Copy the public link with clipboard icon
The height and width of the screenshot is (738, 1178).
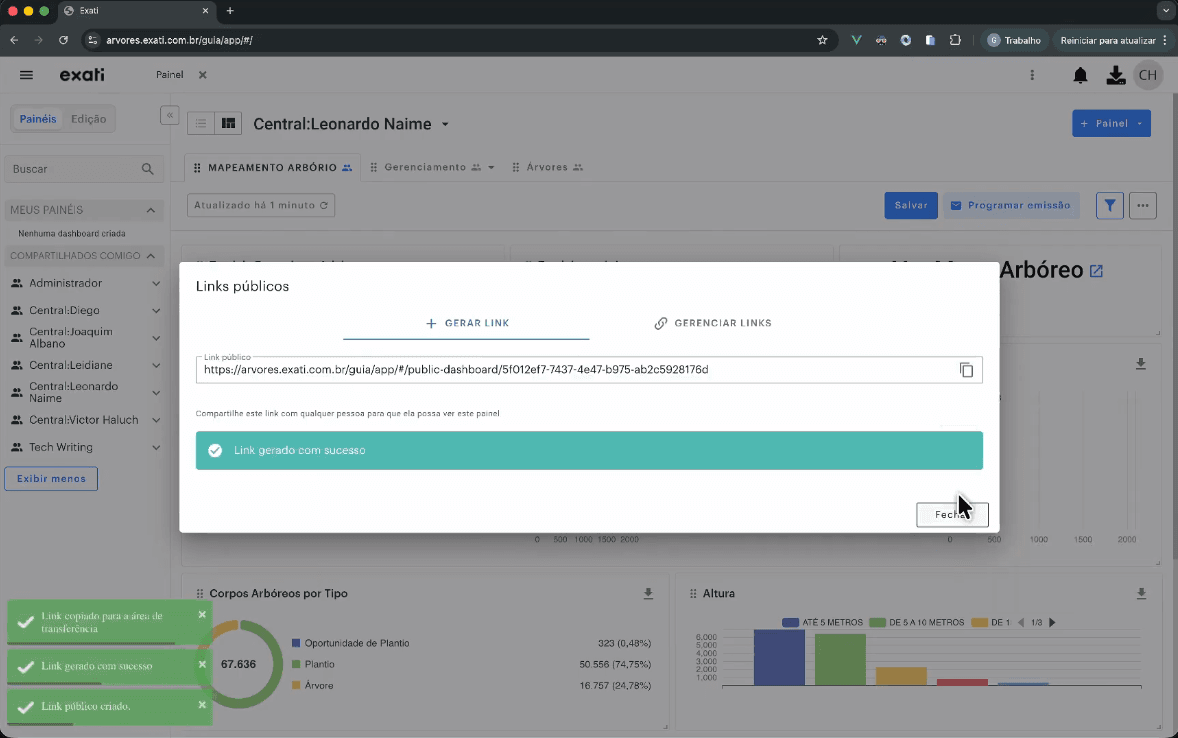pos(966,370)
